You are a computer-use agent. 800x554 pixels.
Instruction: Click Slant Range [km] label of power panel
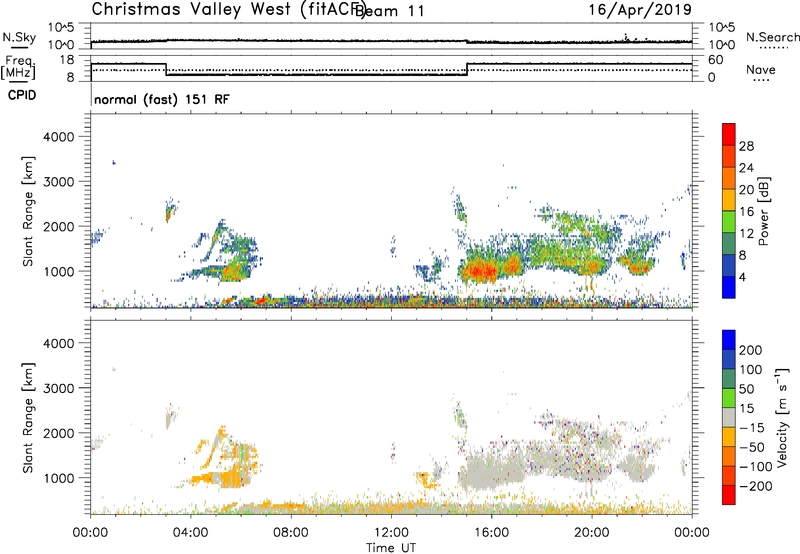tap(28, 211)
